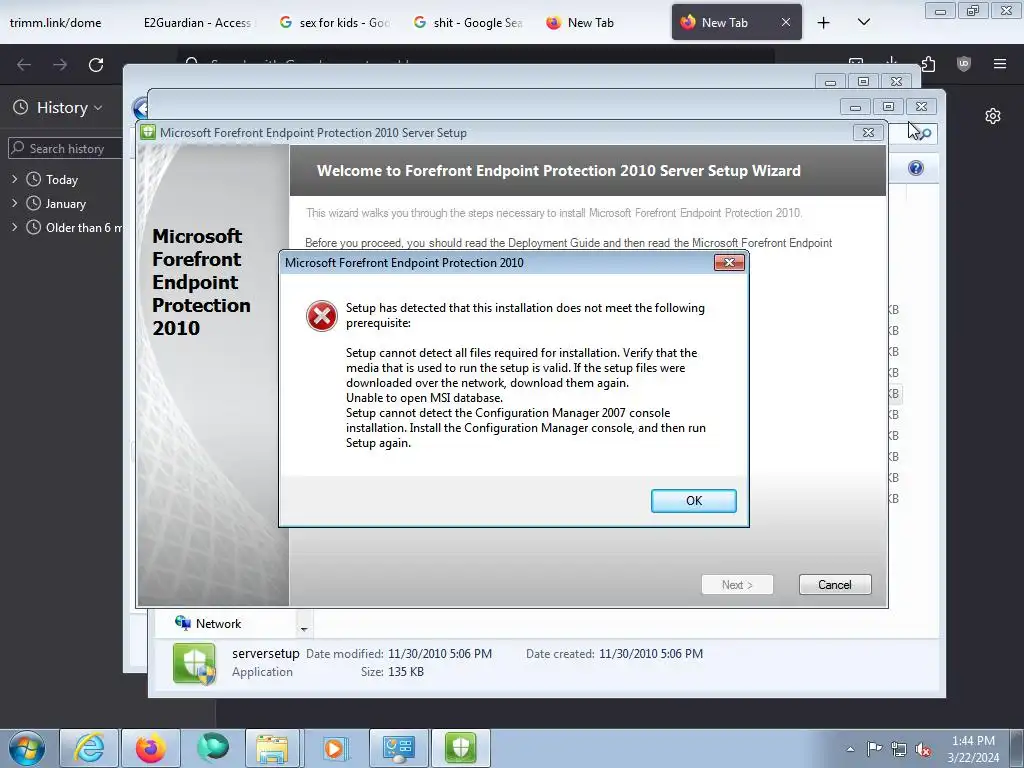Click the serversetup application icon in details pane

194,664
